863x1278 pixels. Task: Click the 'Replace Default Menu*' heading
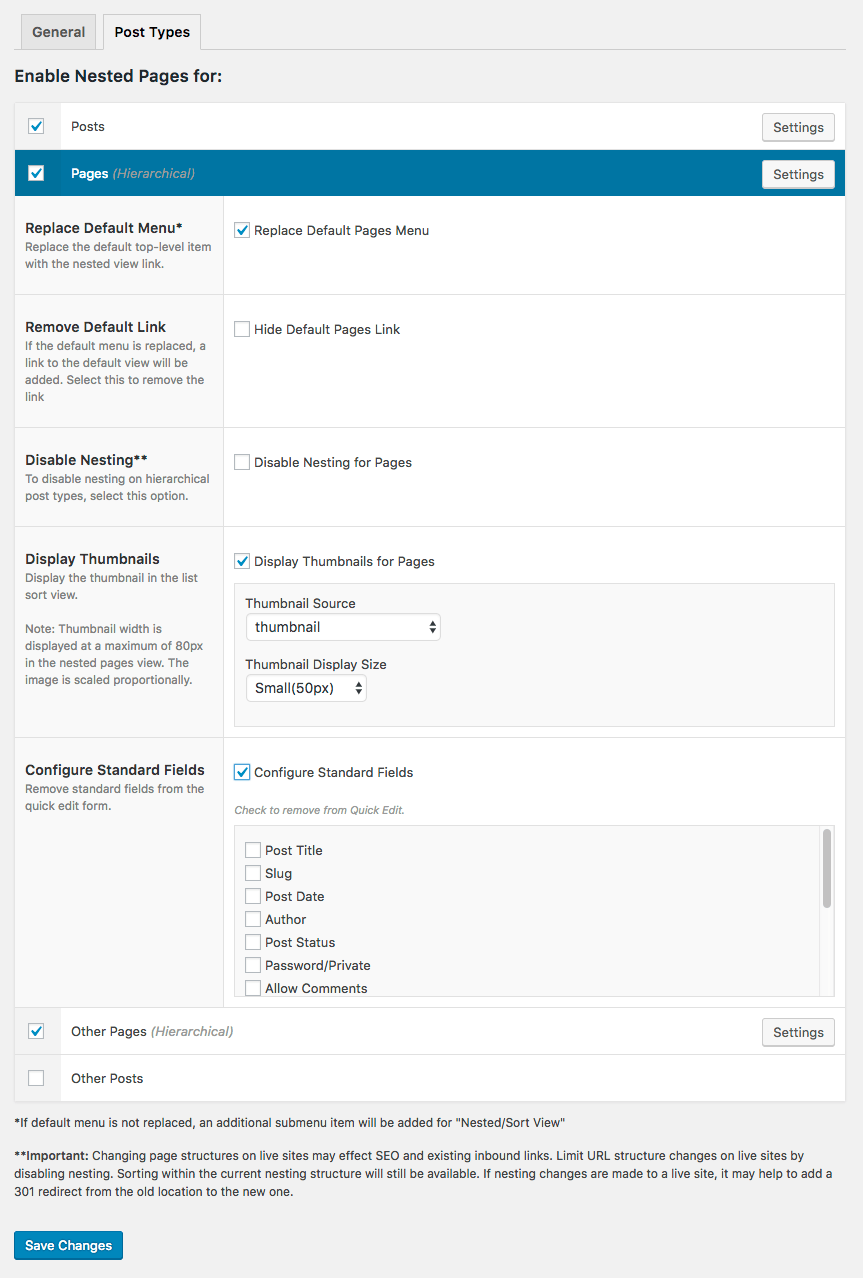(x=104, y=228)
